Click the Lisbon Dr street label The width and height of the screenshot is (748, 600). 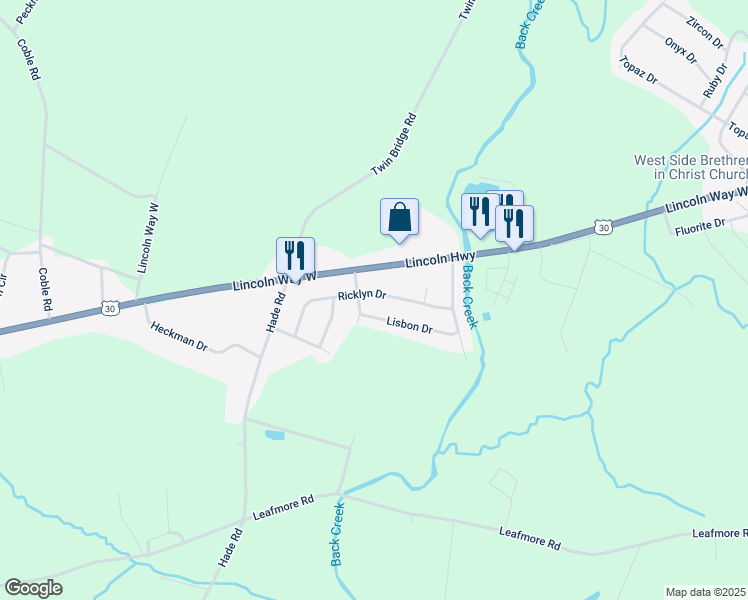pos(410,325)
